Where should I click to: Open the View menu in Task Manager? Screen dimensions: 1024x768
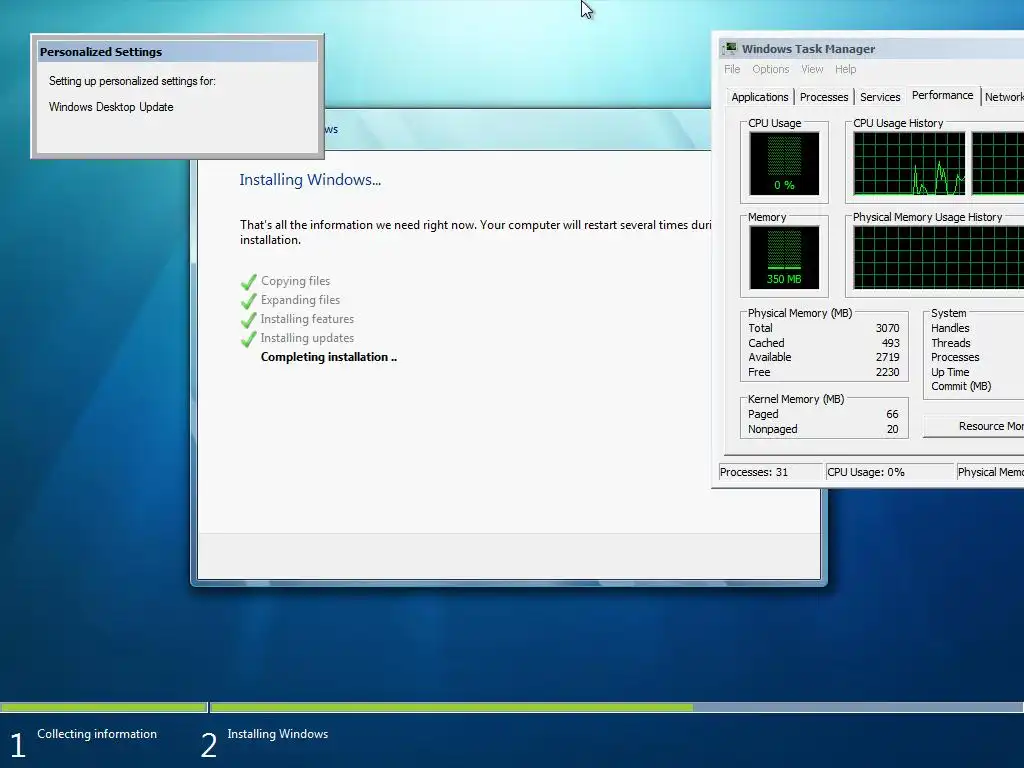pos(812,69)
